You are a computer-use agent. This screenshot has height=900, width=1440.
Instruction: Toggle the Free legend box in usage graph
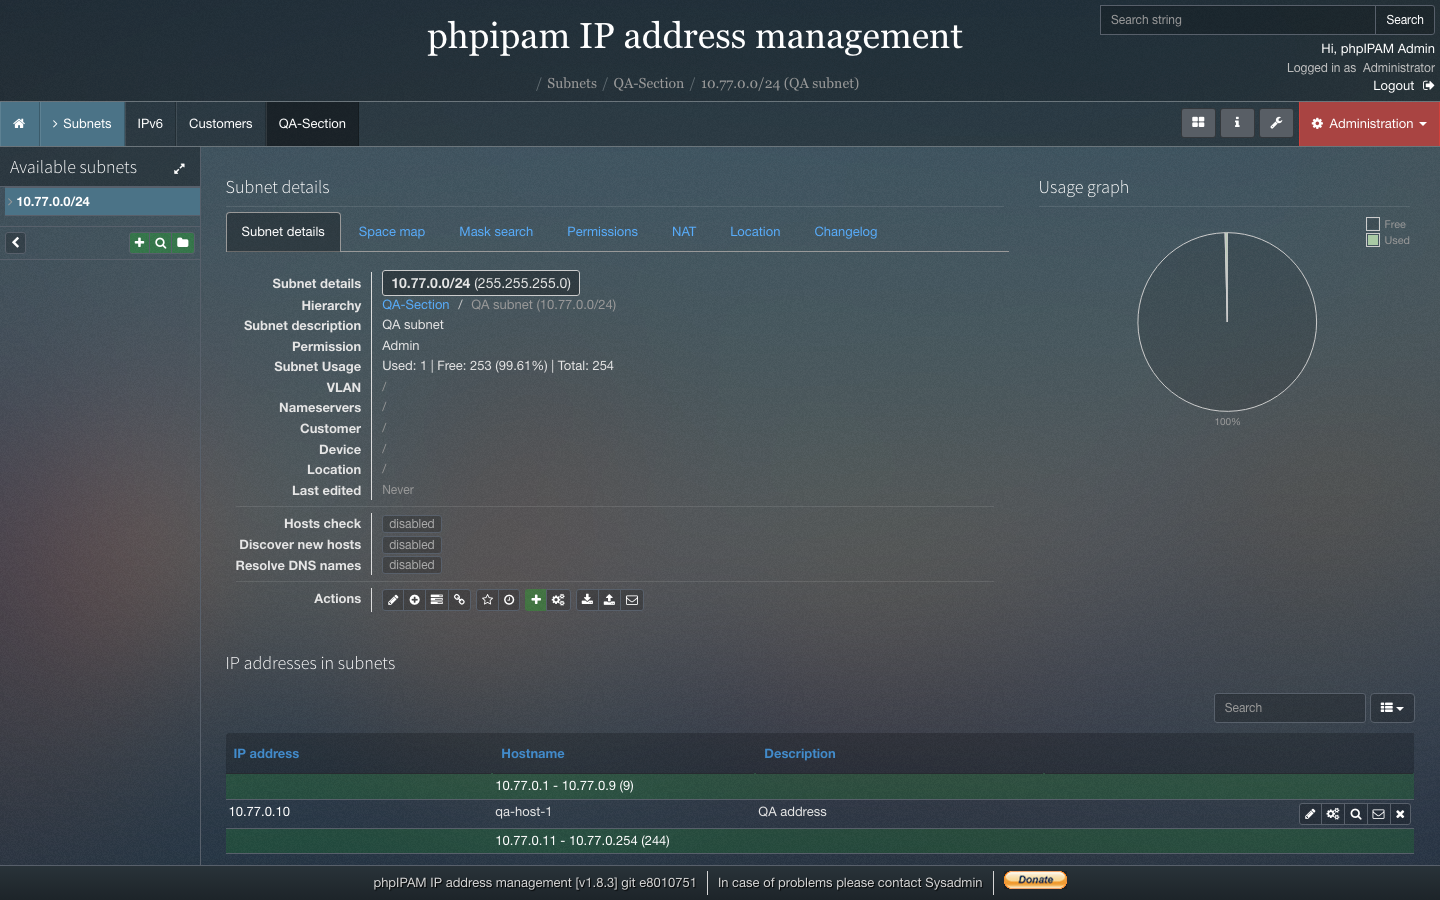click(1373, 224)
